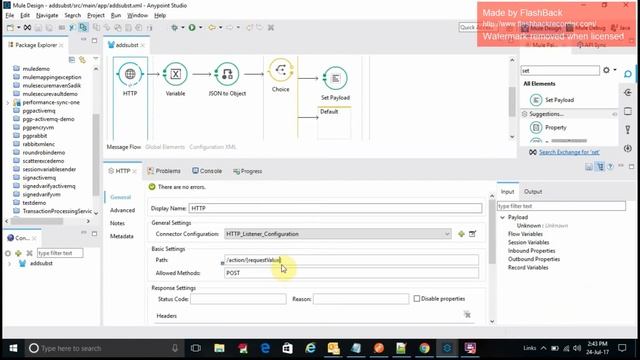
Task: Clear palette search settings gear
Action: [607, 70]
